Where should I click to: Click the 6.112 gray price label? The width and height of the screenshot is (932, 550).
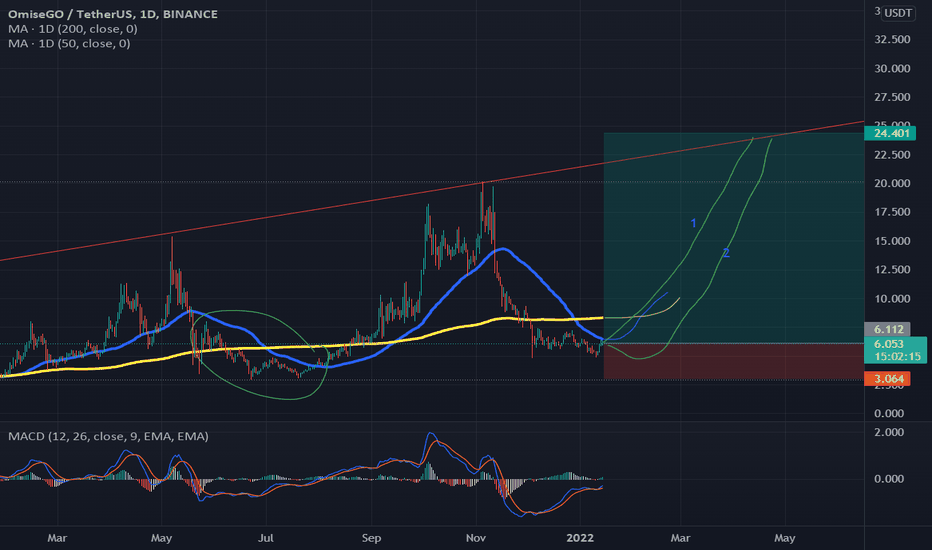click(x=887, y=329)
